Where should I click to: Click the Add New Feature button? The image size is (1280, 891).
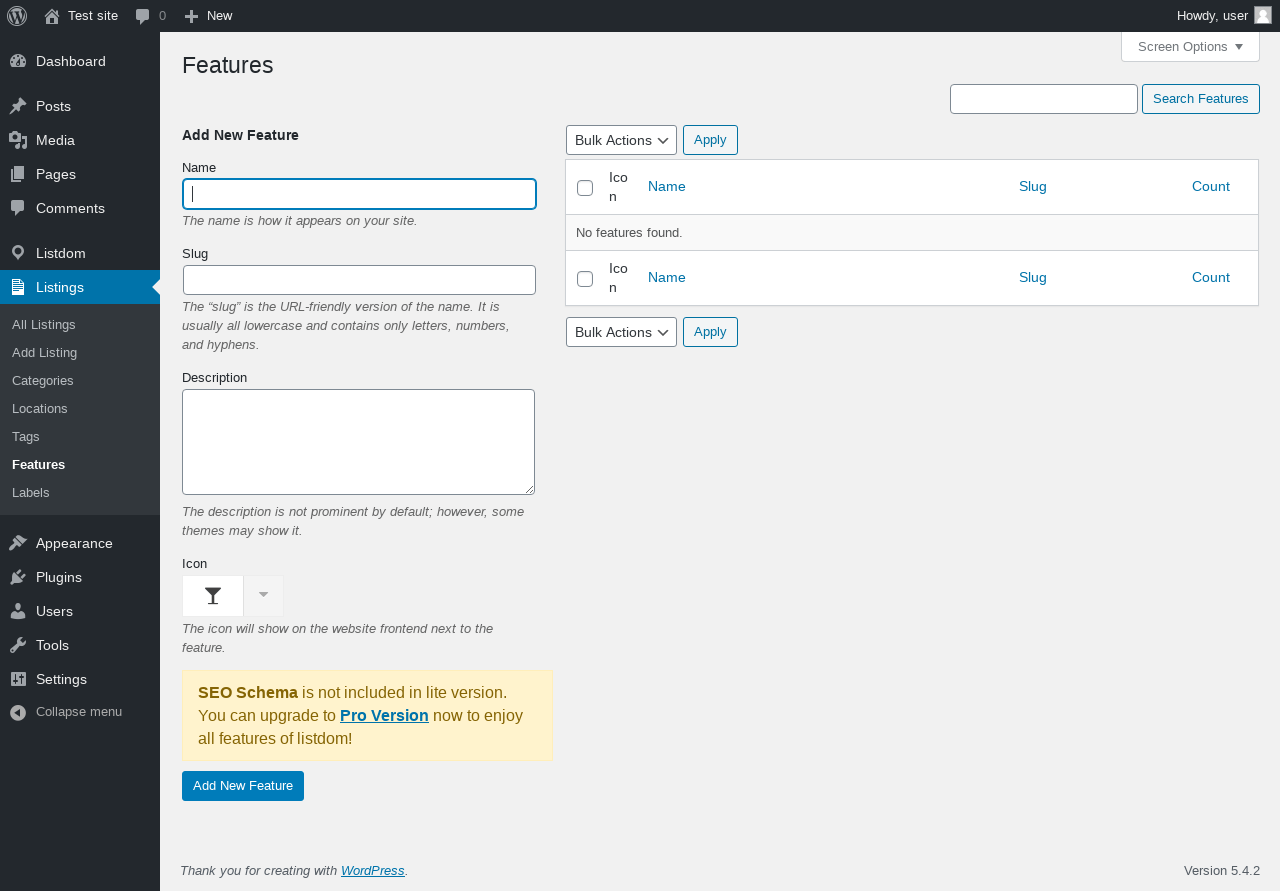[243, 786]
